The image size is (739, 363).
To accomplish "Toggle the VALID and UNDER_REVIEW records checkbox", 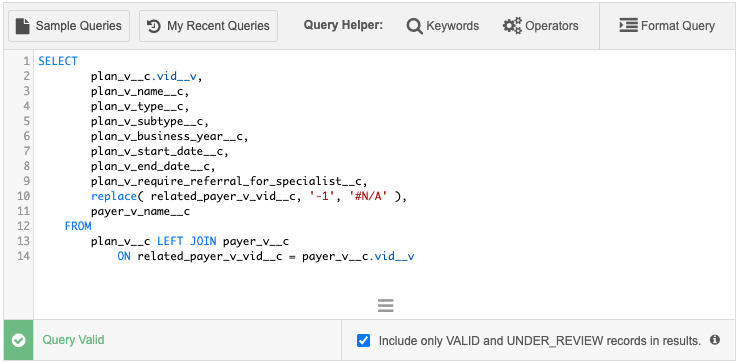I will point(363,340).
